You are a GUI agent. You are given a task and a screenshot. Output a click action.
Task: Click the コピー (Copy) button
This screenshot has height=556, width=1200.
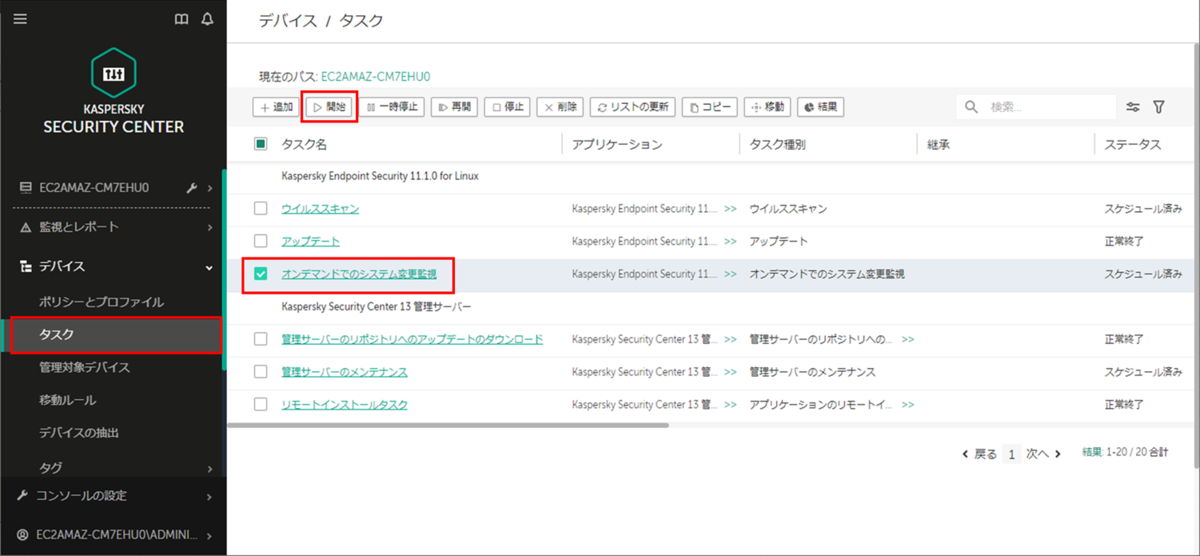(709, 107)
